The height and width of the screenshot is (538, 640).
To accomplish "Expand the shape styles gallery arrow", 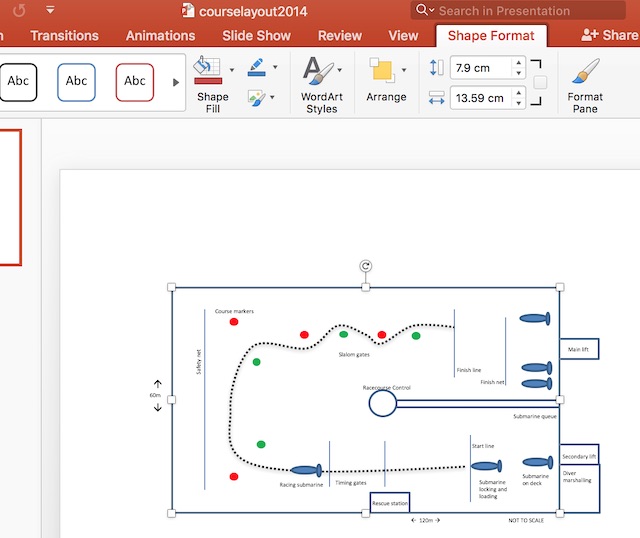I will (x=177, y=82).
